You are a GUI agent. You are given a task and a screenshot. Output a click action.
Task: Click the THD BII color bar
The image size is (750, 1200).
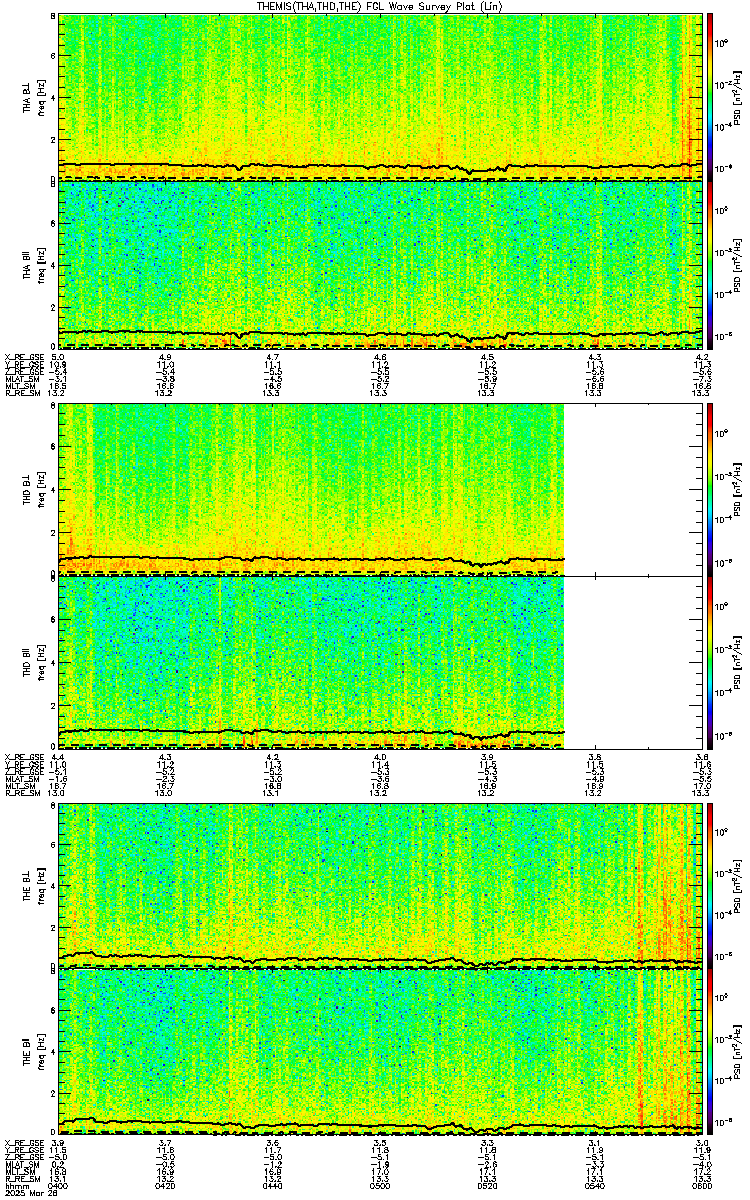(711, 661)
